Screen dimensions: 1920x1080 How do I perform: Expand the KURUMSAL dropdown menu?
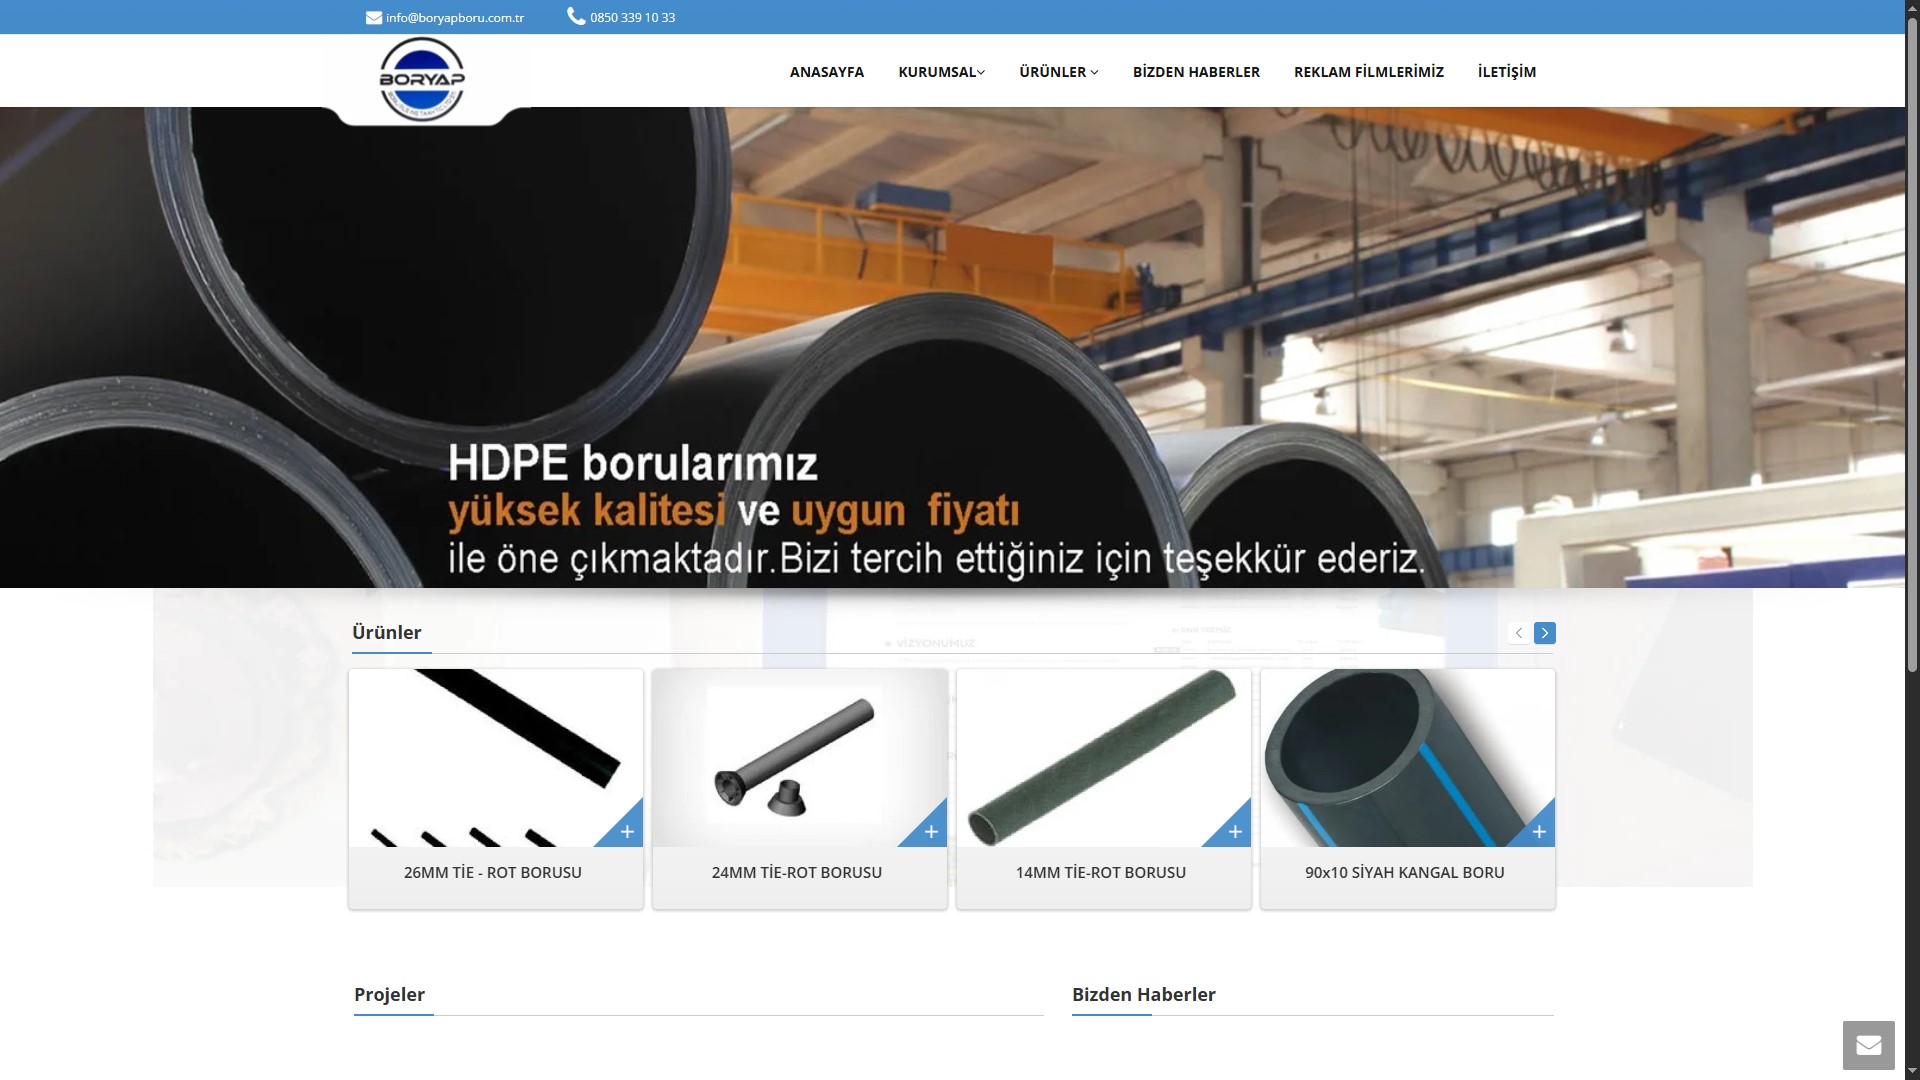coord(942,72)
